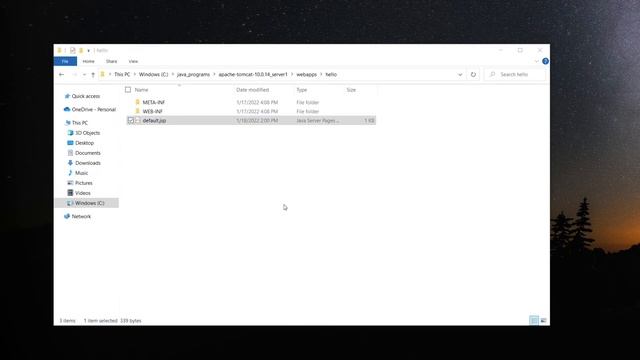Go up one folder level

pos(93,75)
